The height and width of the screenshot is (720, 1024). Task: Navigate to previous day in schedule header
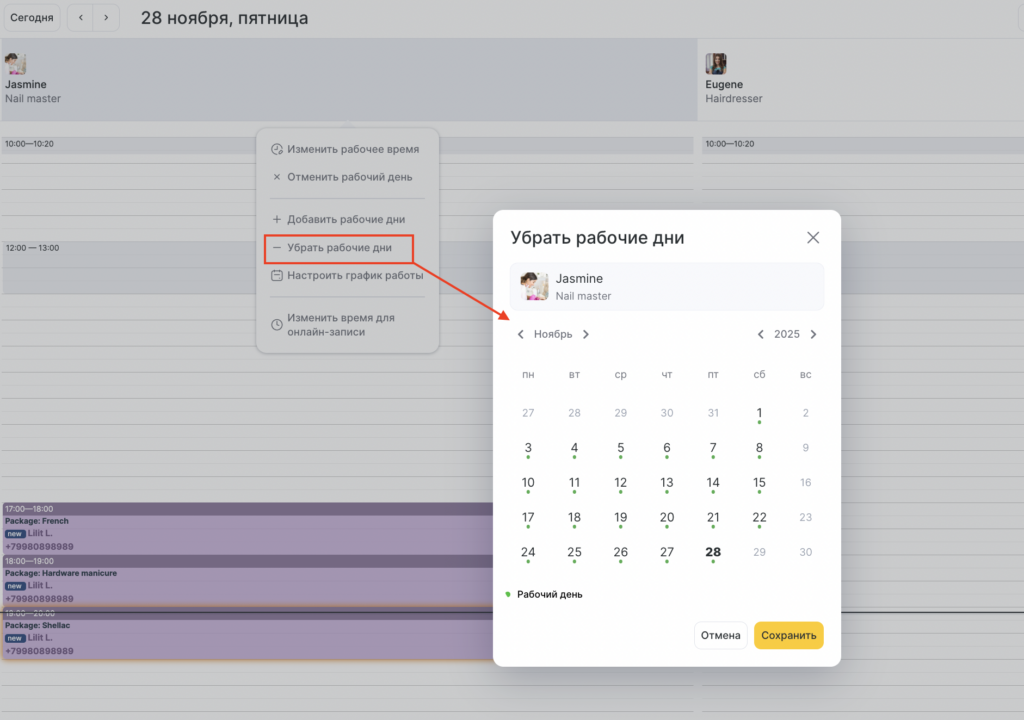point(81,18)
